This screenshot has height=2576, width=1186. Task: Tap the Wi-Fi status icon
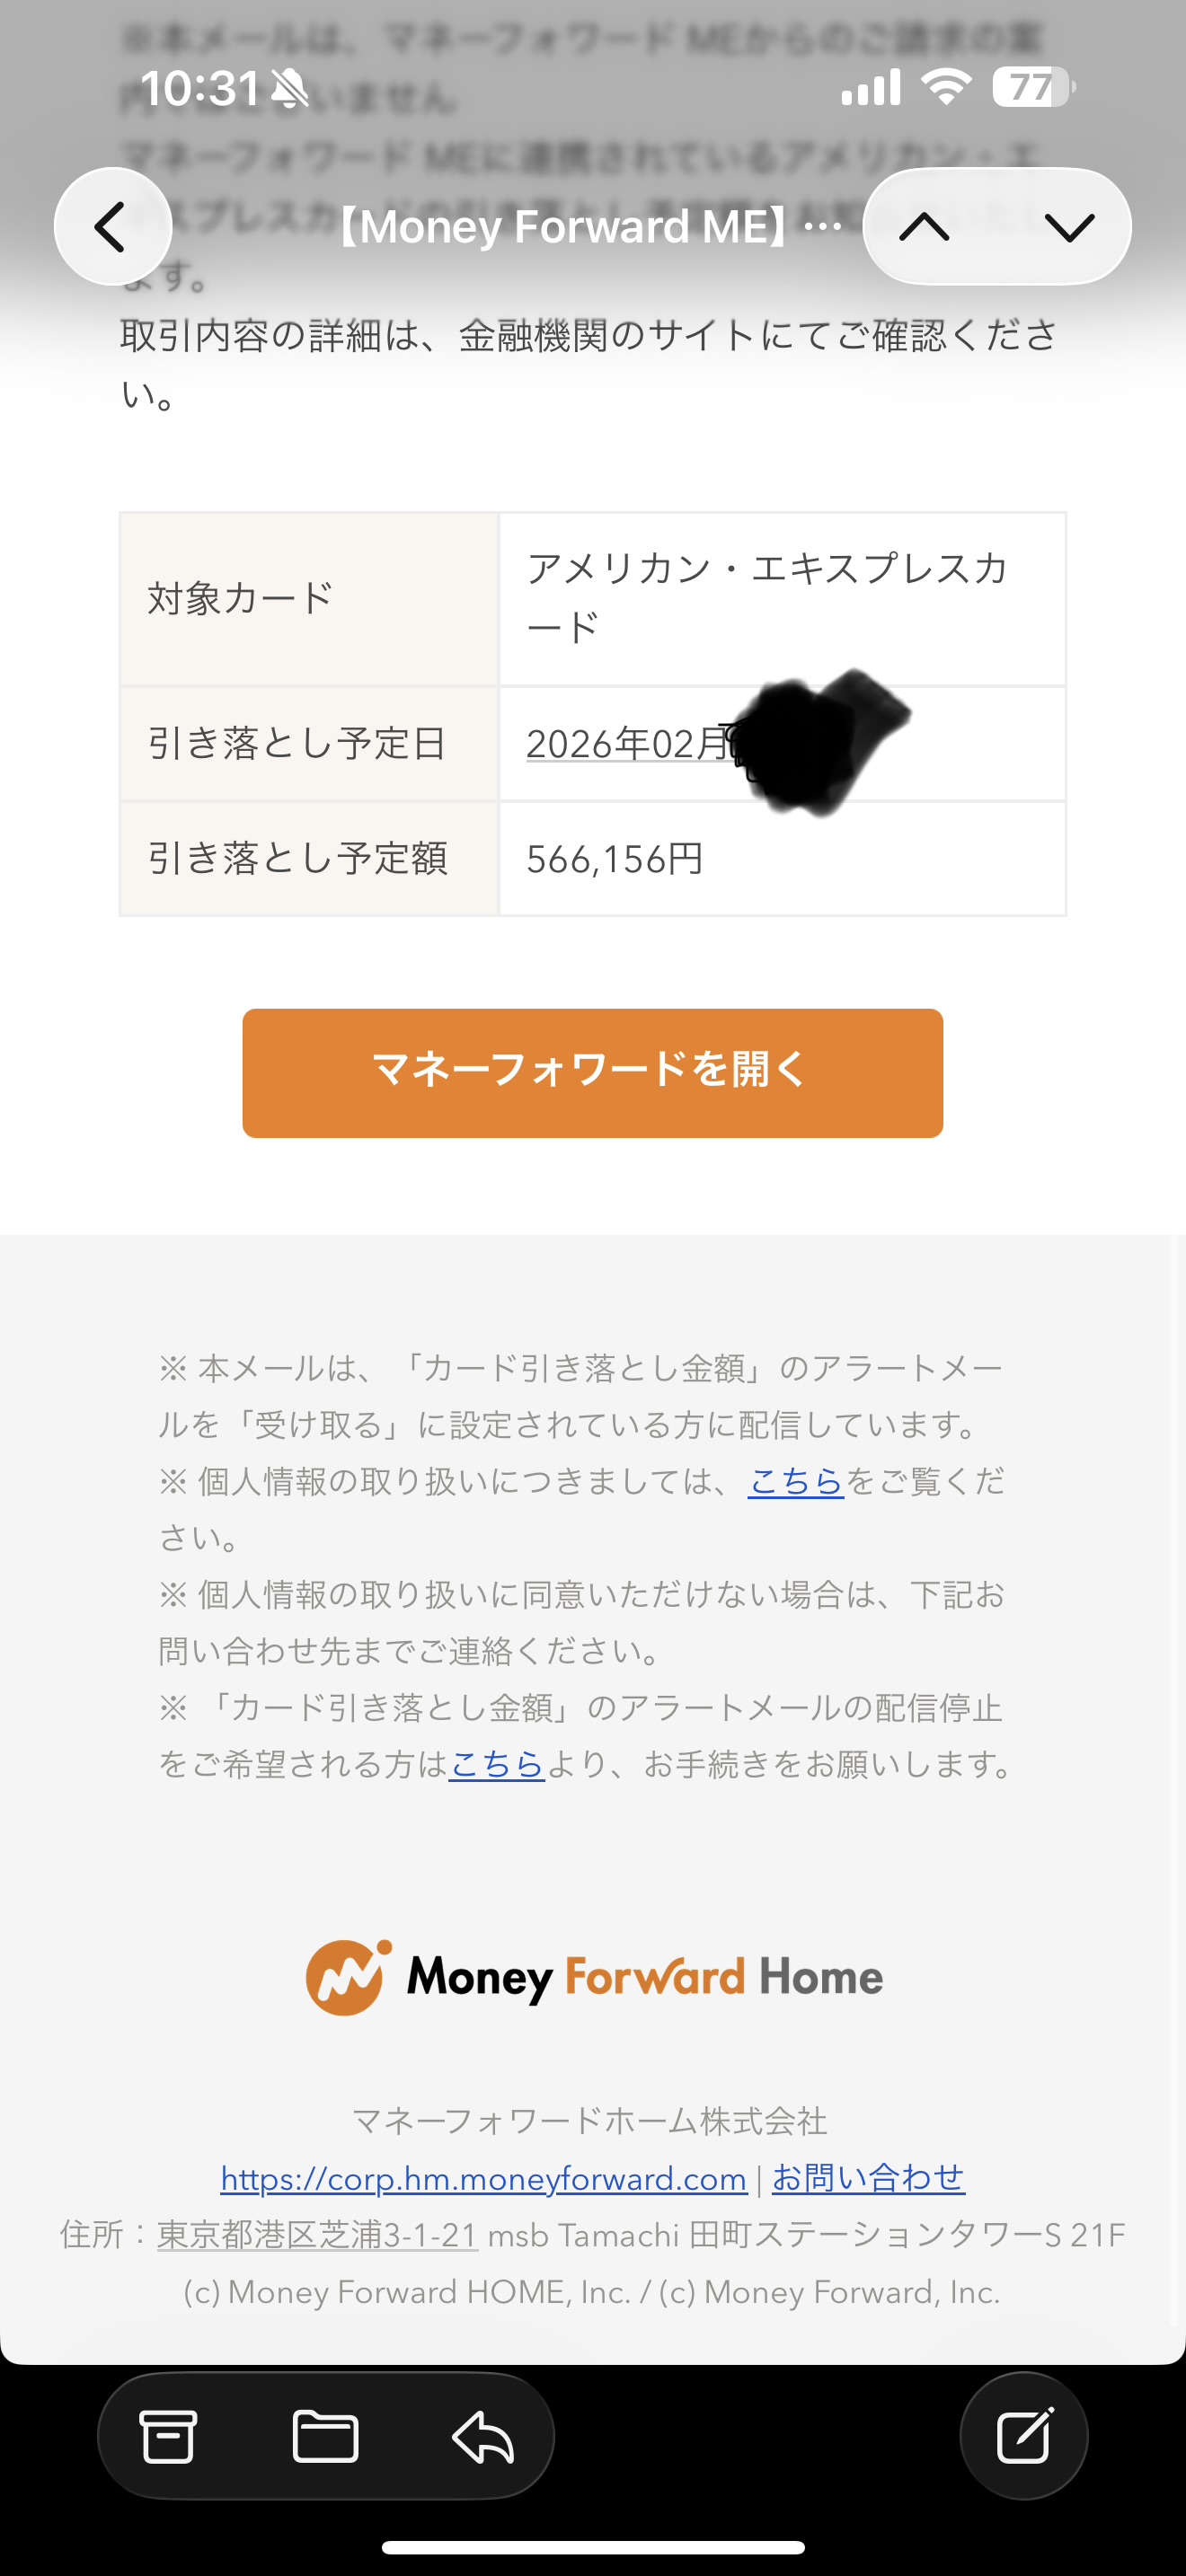click(x=946, y=87)
